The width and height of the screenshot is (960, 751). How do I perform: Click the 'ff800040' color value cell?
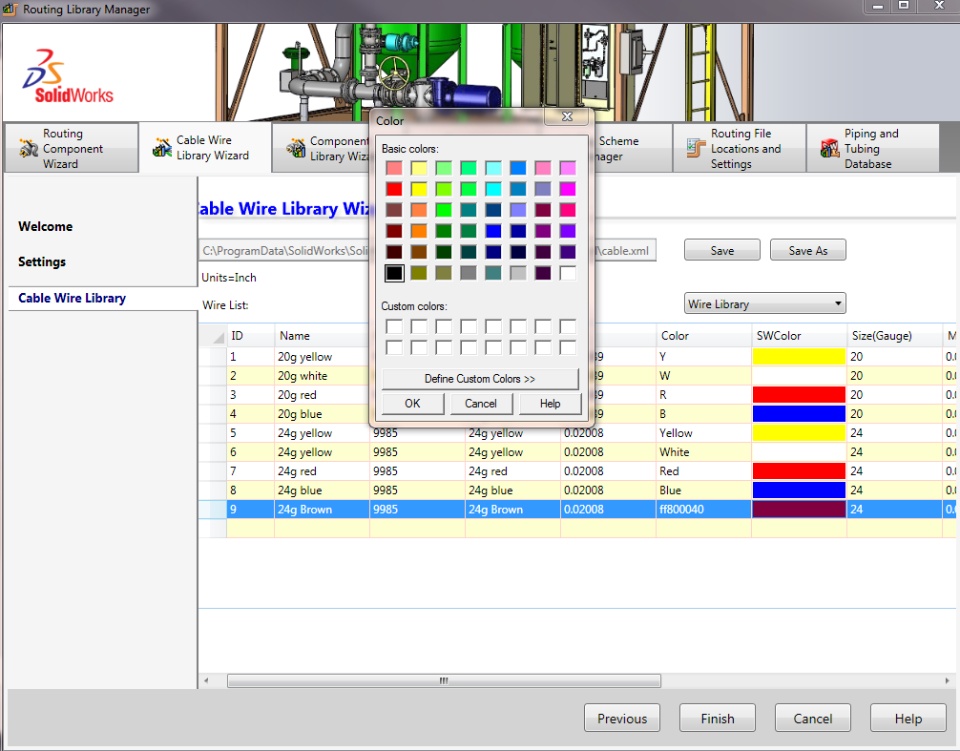click(x=703, y=509)
